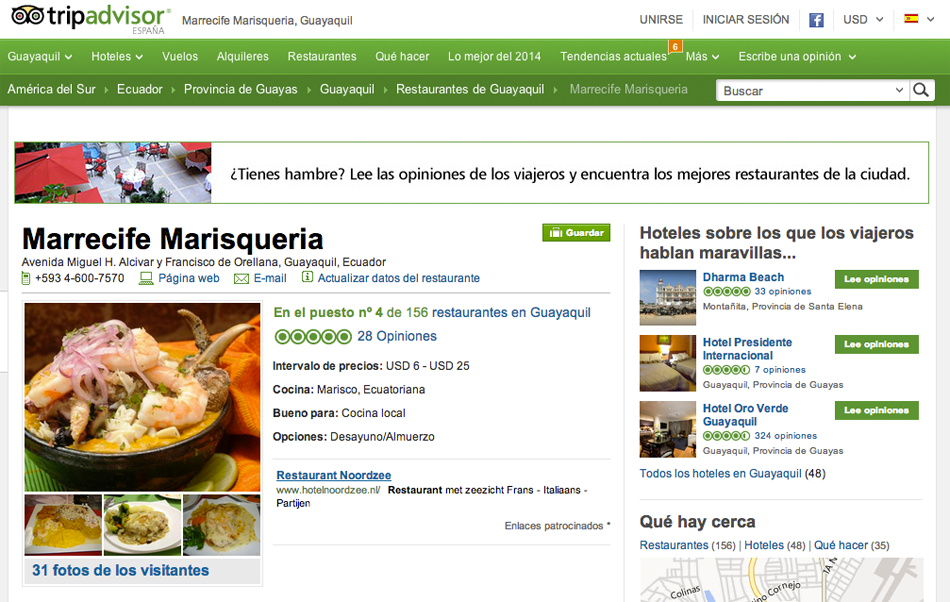Screen dimensions: 950x602
Task: Open the E-mail link
Action: coord(270,278)
